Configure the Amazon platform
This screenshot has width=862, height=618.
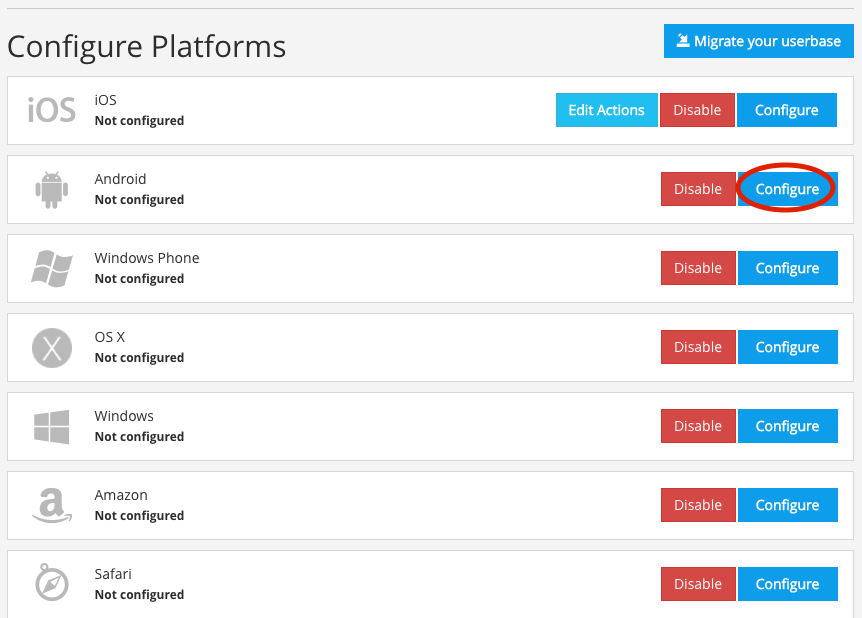click(787, 505)
